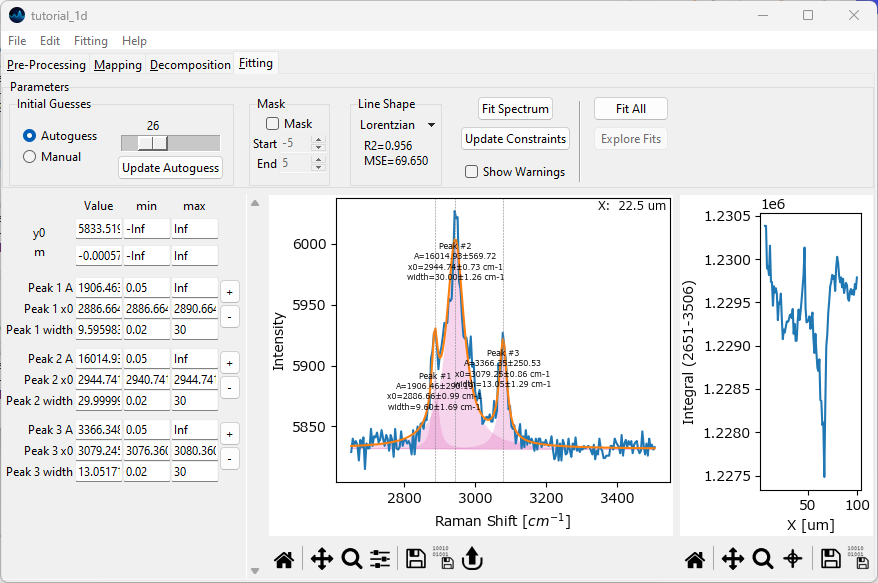
Task: Enable the Mask checkbox
Action: pyautogui.click(x=273, y=124)
